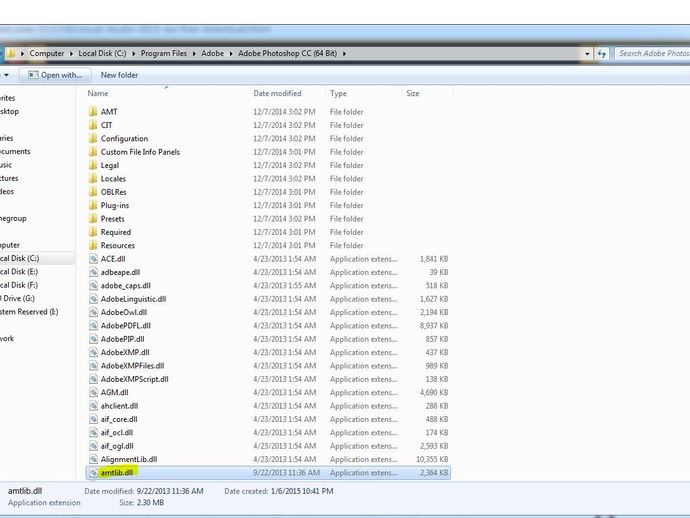Click the refresh icon beside address bar
Image resolution: width=690 pixels, height=518 pixels.
pos(602,54)
